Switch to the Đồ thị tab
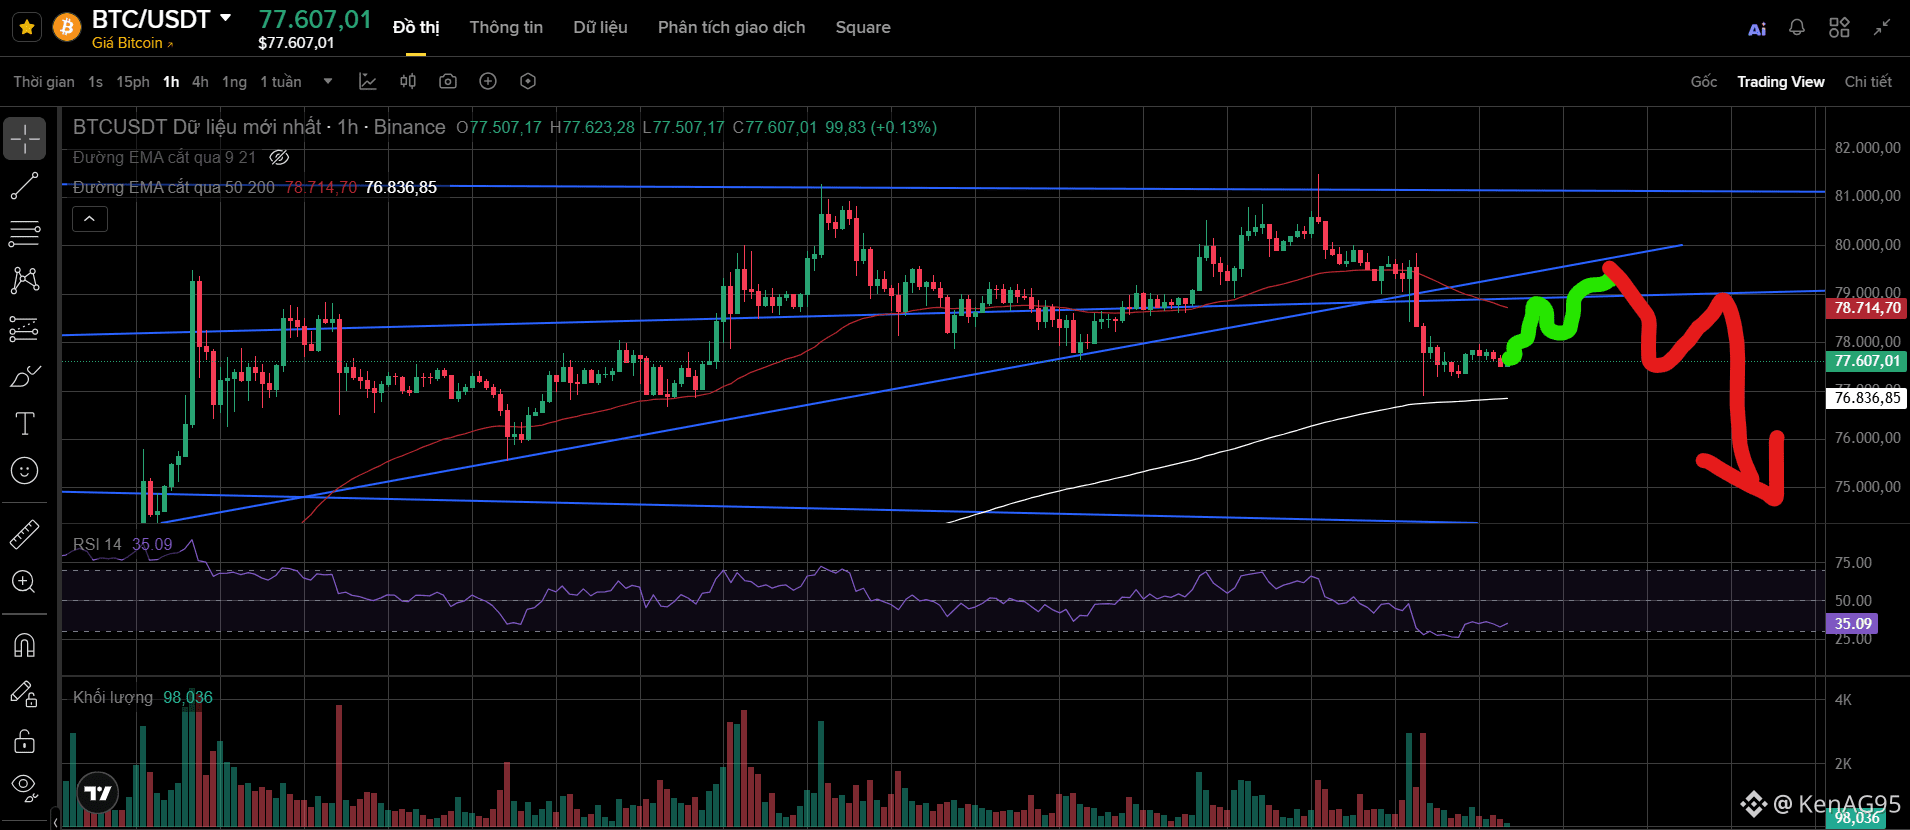Viewport: 1910px width, 830px height. [416, 27]
